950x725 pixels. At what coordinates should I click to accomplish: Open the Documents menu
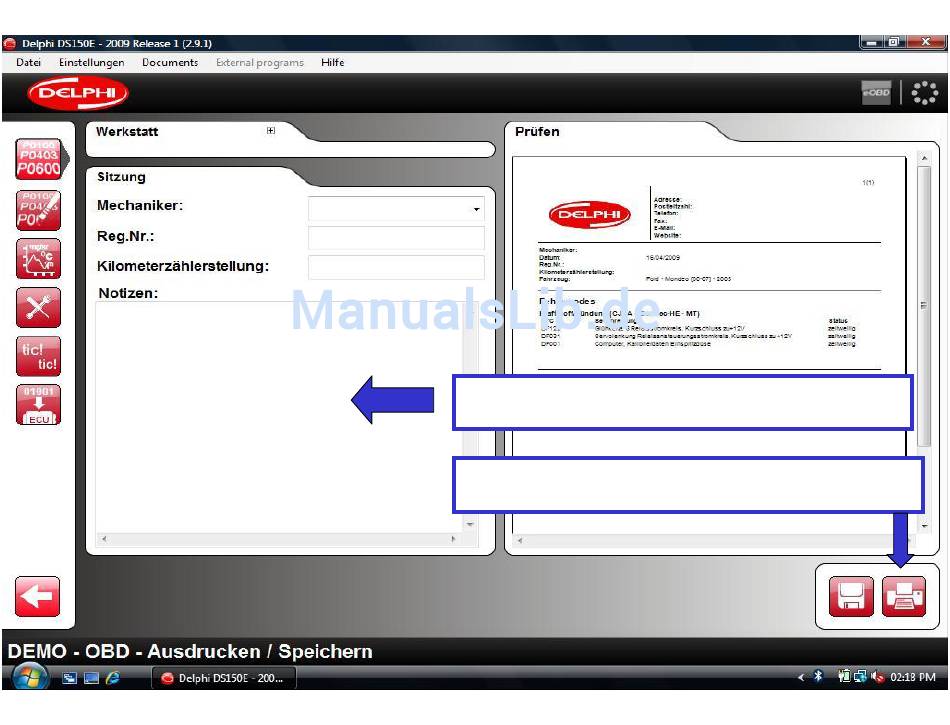[170, 62]
